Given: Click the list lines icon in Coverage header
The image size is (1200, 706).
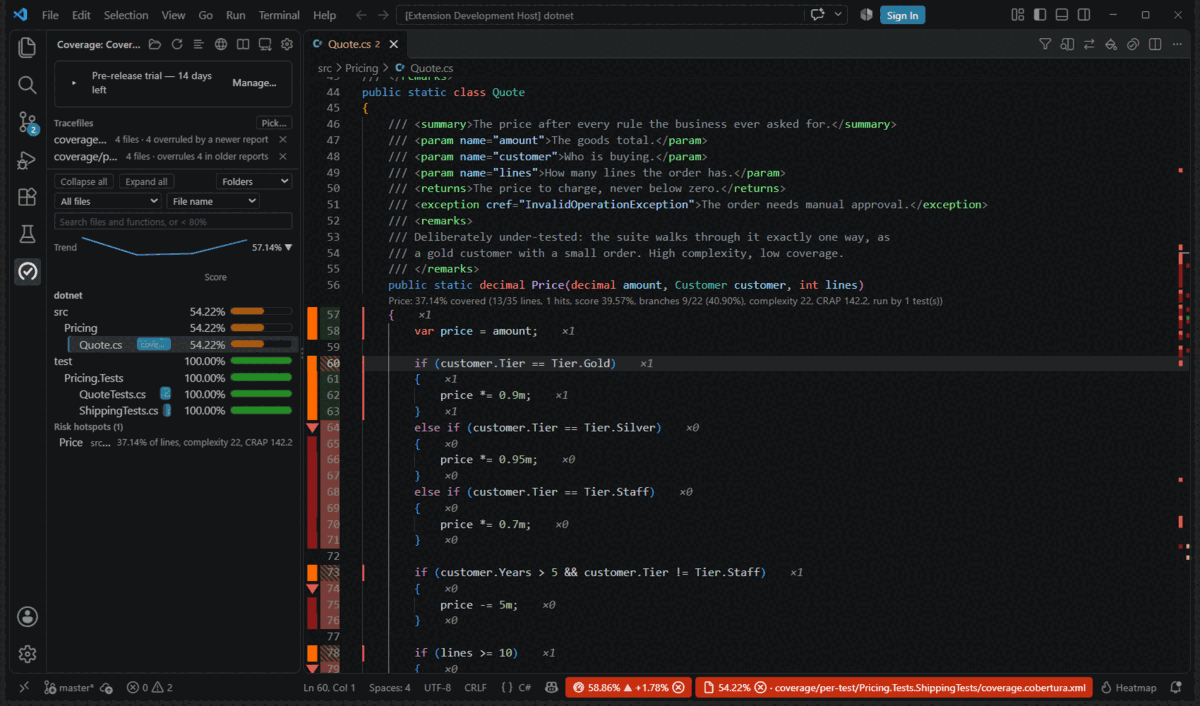Looking at the screenshot, I should pos(199,44).
